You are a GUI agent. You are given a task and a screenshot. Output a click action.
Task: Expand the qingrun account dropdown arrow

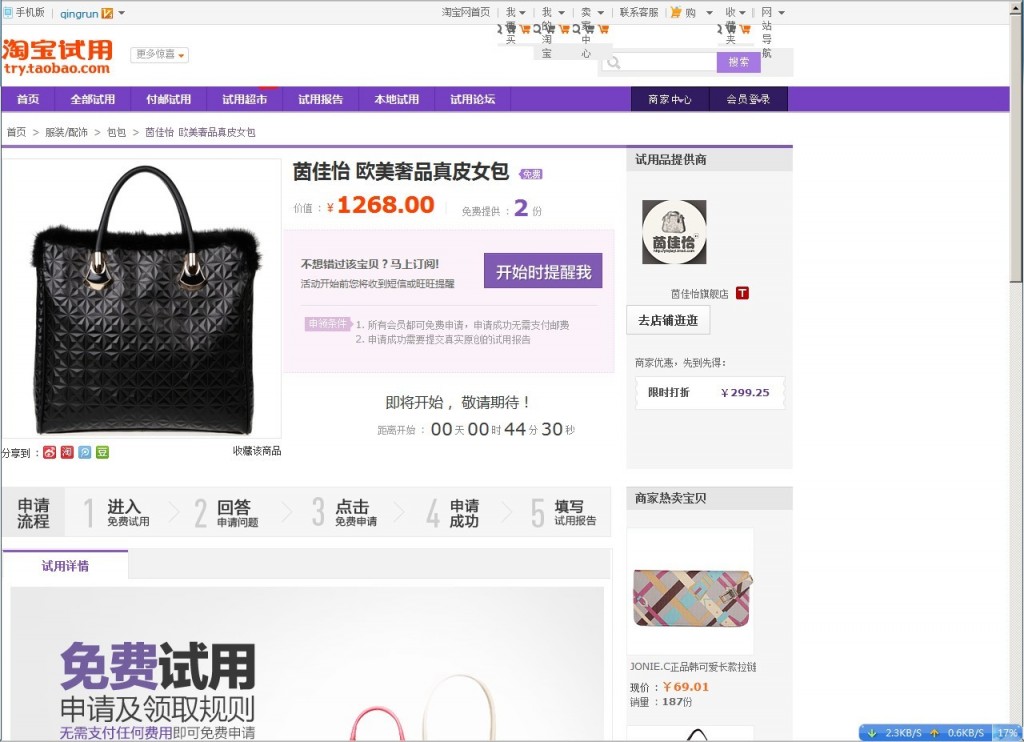click(121, 13)
